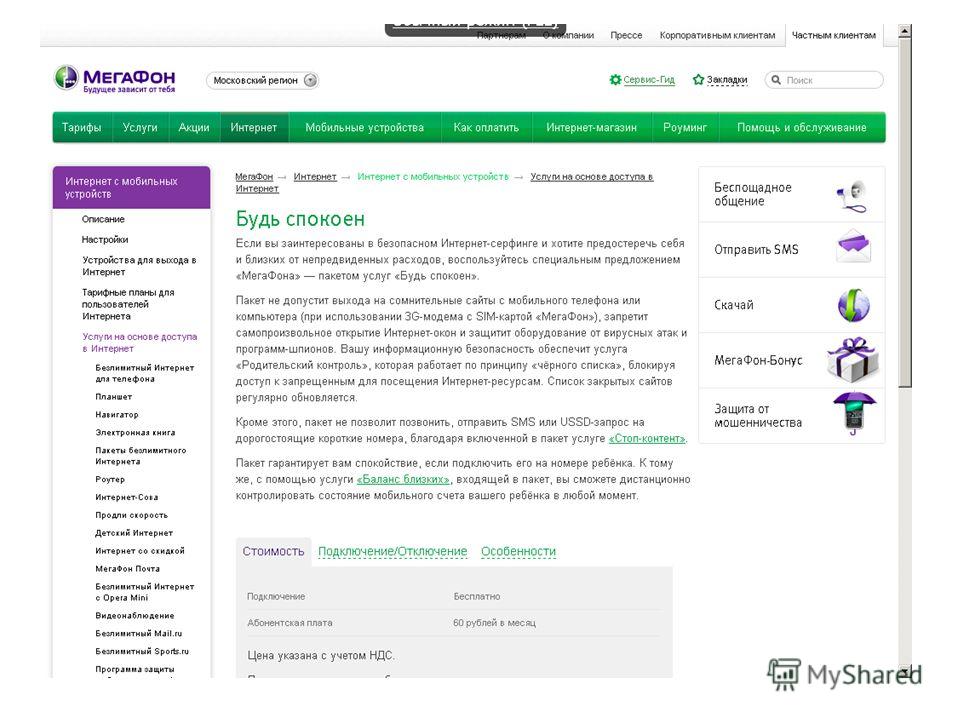Switch to the Стоимость tab
The width and height of the screenshot is (960, 720).
(273, 551)
